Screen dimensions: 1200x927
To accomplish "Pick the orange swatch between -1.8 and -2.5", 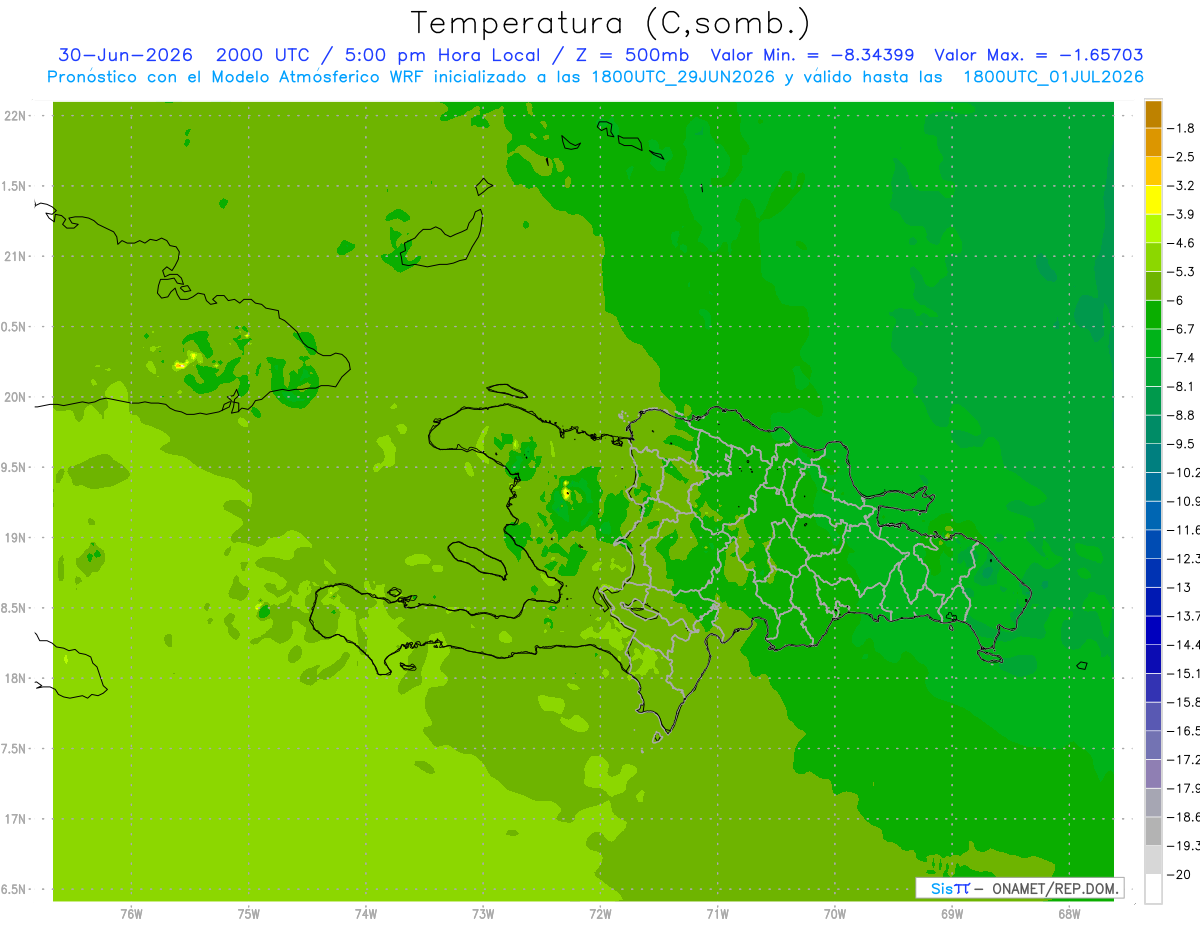I will [1153, 143].
